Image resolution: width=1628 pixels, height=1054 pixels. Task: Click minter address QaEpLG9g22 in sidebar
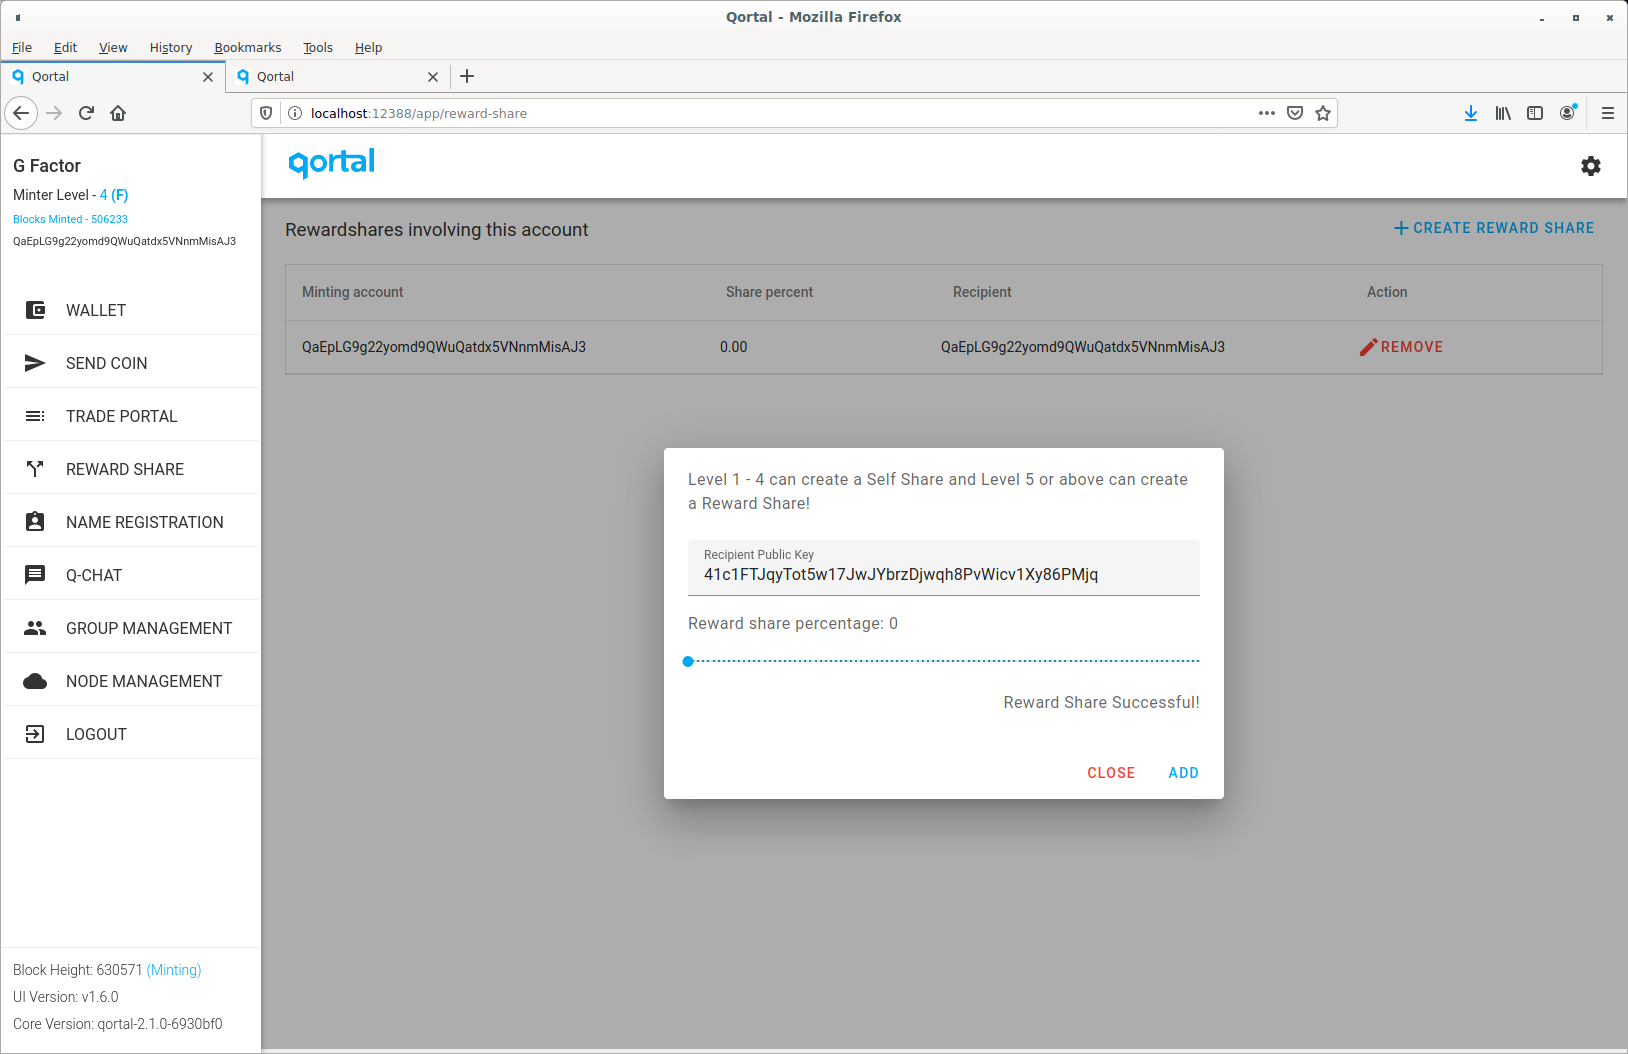pyautogui.click(x=124, y=241)
